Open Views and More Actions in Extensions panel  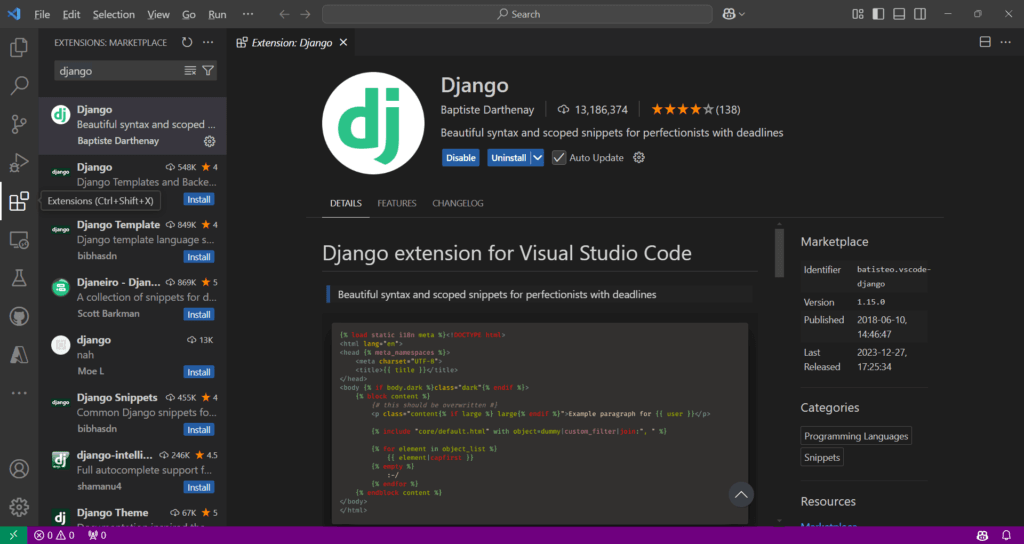point(208,42)
